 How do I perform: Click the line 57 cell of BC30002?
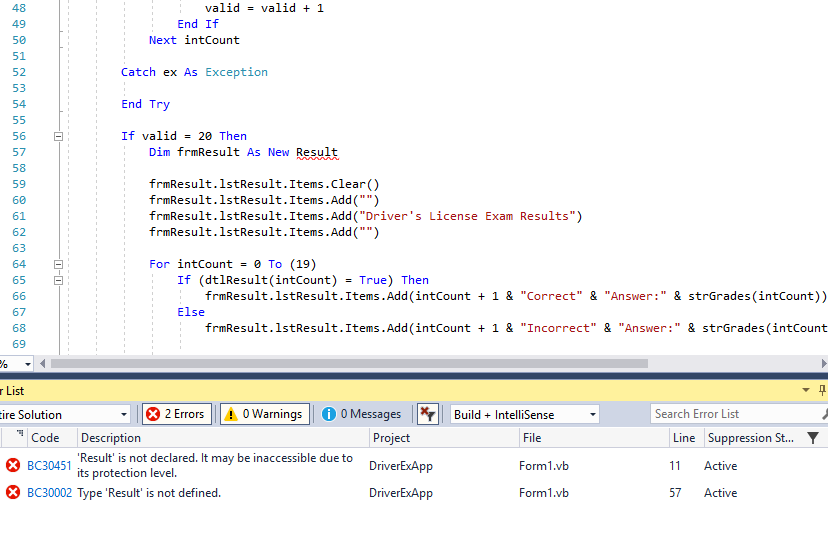(675, 493)
